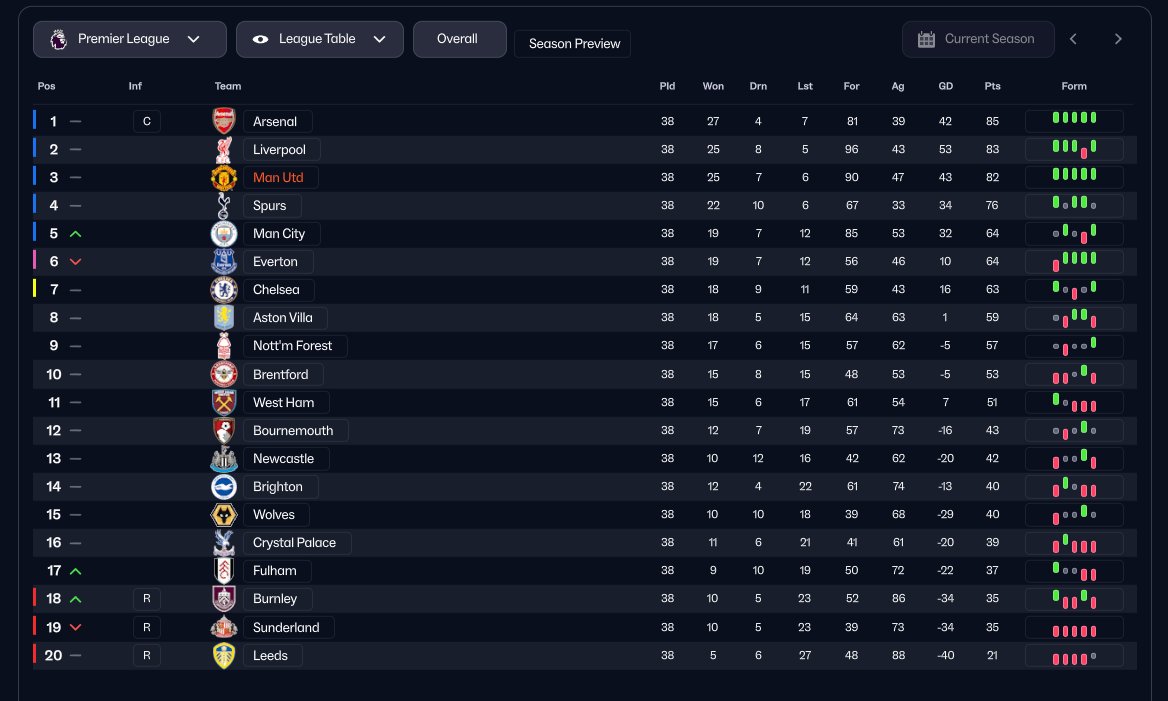Click the Liverpool club crest icon
Viewport: 1168px width, 701px height.
click(x=224, y=150)
